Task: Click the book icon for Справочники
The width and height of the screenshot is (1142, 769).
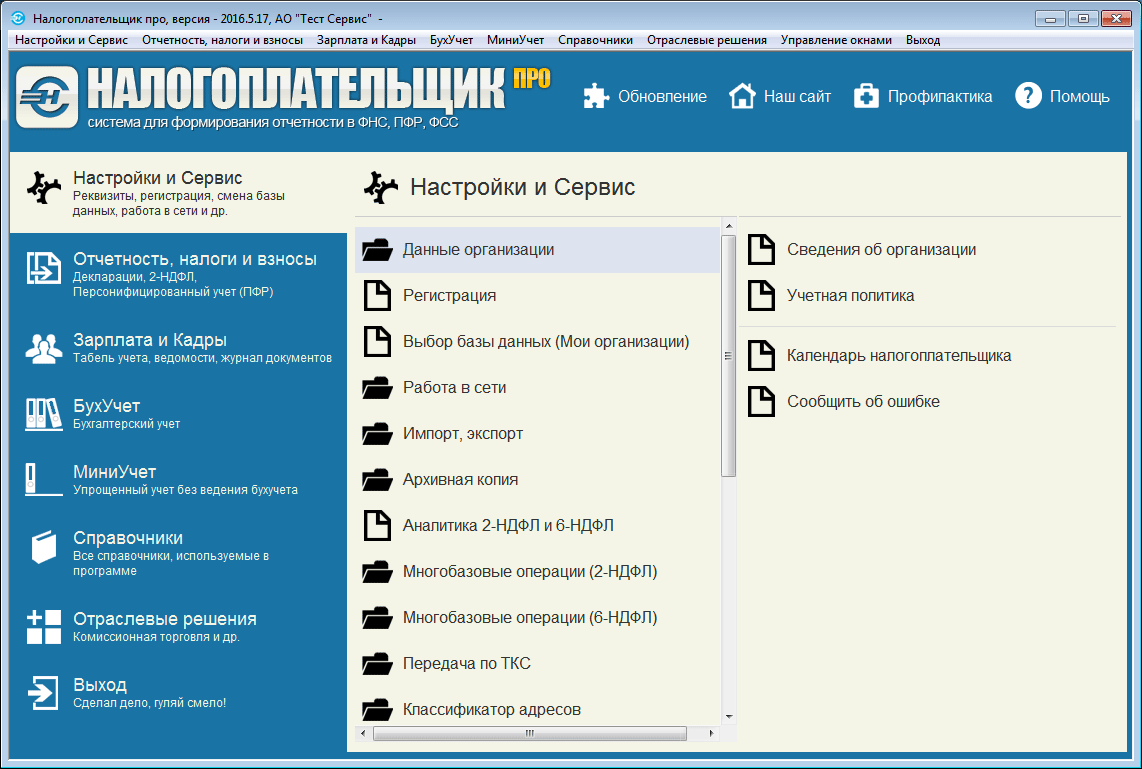Action: 44,546
